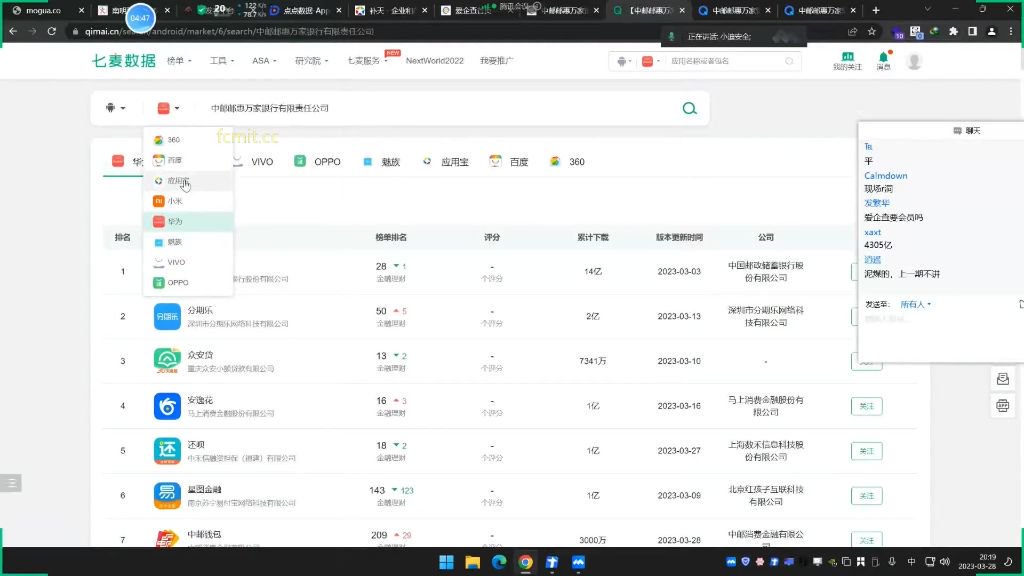
Task: Click the 累计下载 column header
Action: tap(592, 238)
